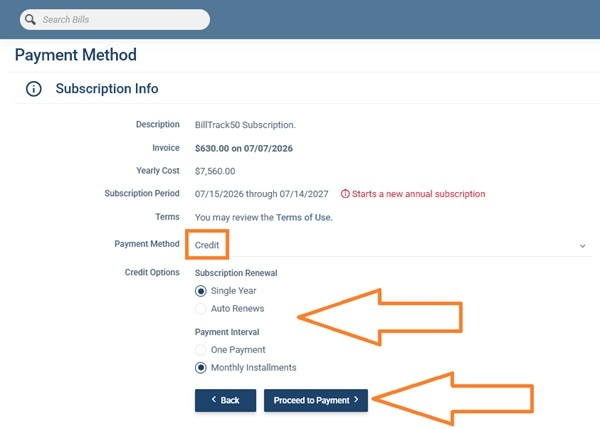Choose the One Payment interval
The image size is (600, 429).
201,350
